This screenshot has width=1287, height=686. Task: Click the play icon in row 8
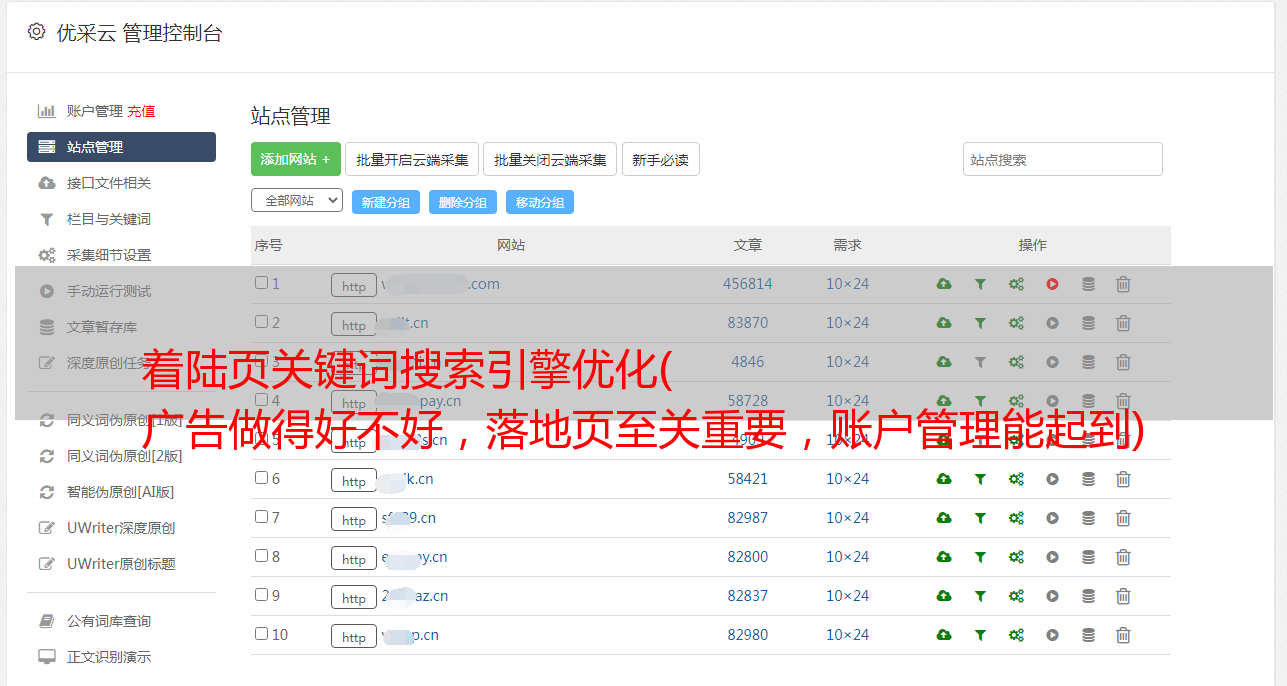click(1052, 557)
